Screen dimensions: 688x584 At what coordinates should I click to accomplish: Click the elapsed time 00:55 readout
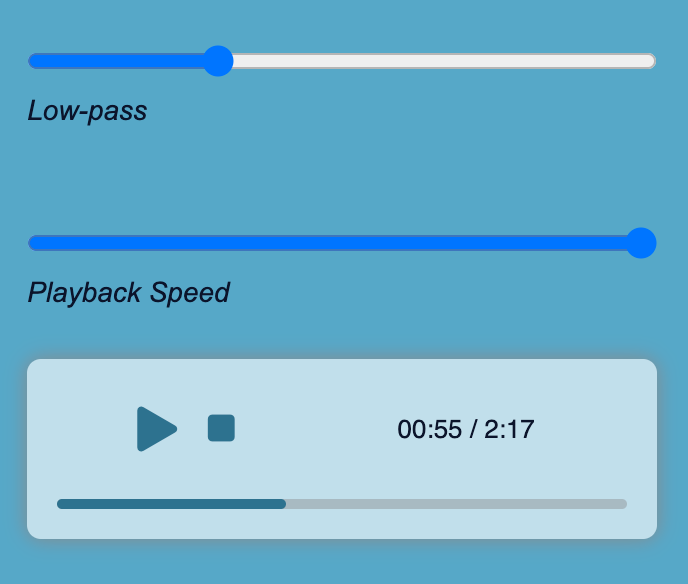coord(430,429)
